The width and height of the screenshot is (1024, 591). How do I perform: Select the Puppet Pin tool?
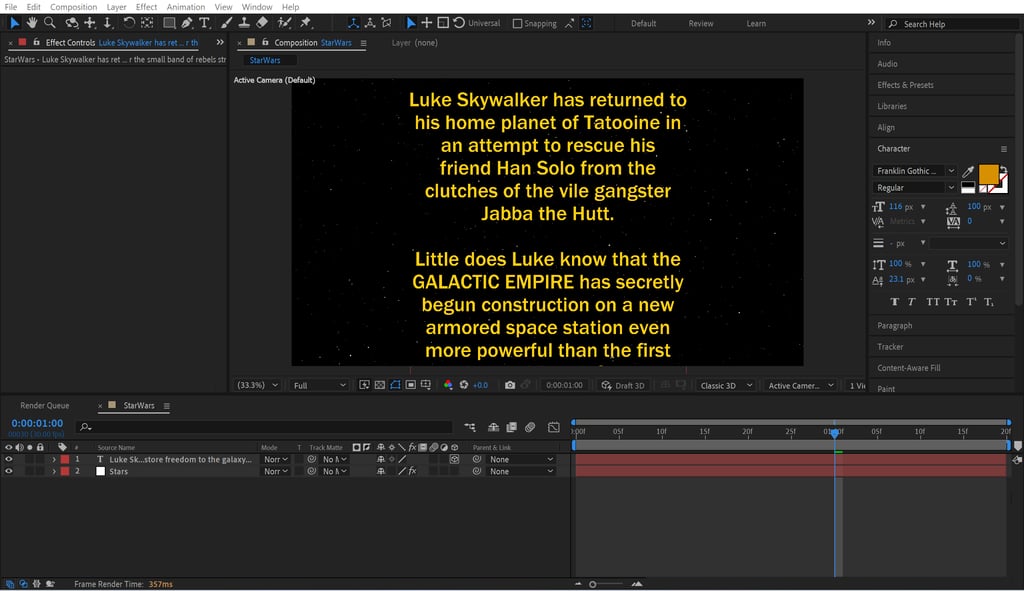pos(306,23)
